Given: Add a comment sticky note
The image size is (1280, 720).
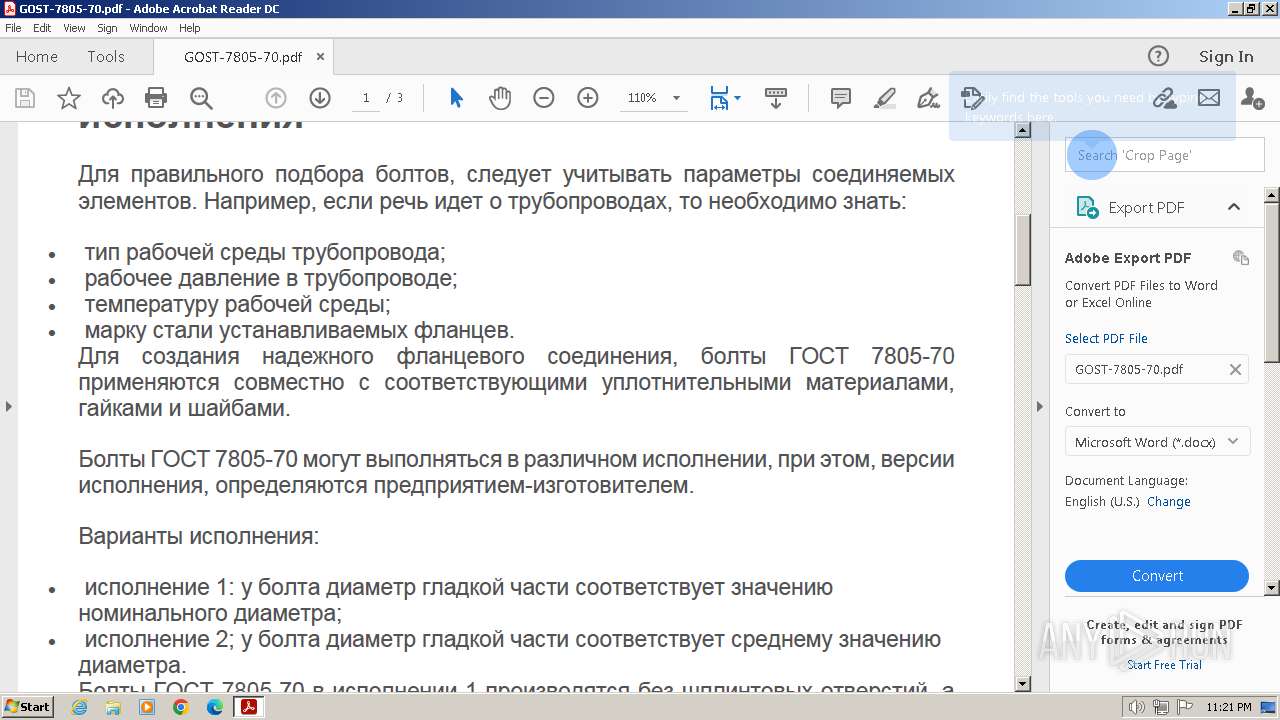Looking at the screenshot, I should click(x=841, y=98).
